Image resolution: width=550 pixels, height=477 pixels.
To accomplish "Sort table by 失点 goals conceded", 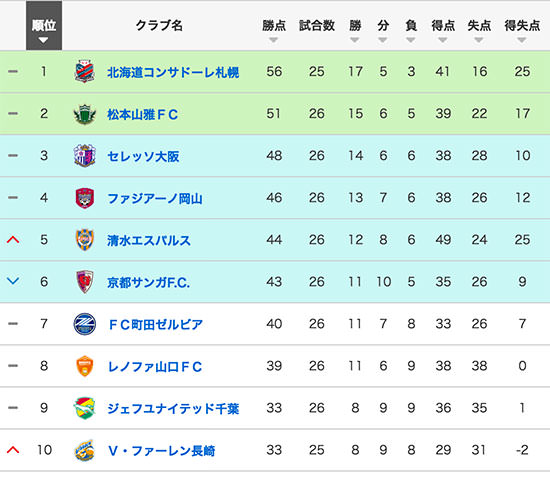I will coord(479,30).
